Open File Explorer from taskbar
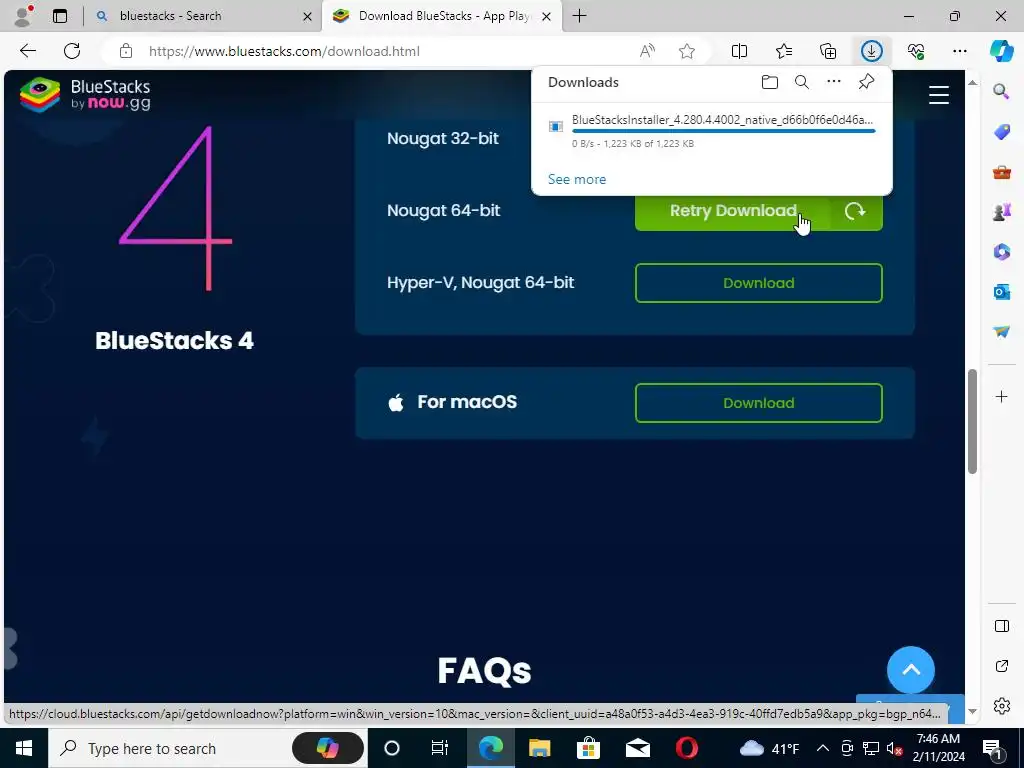 click(539, 748)
